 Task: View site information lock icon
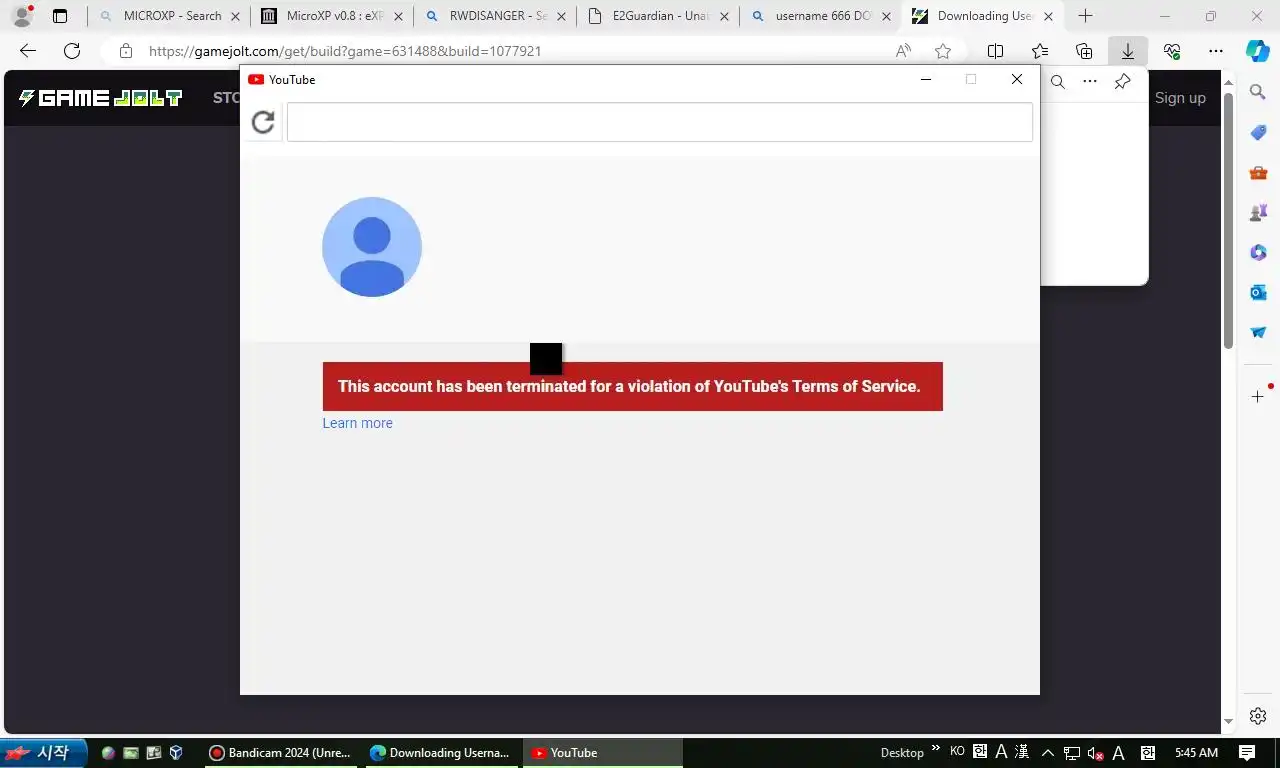125,51
